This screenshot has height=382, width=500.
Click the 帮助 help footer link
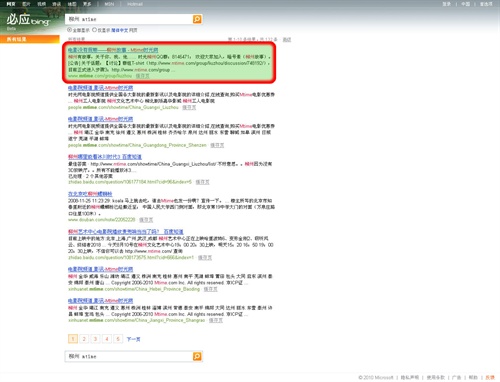tap(473, 378)
